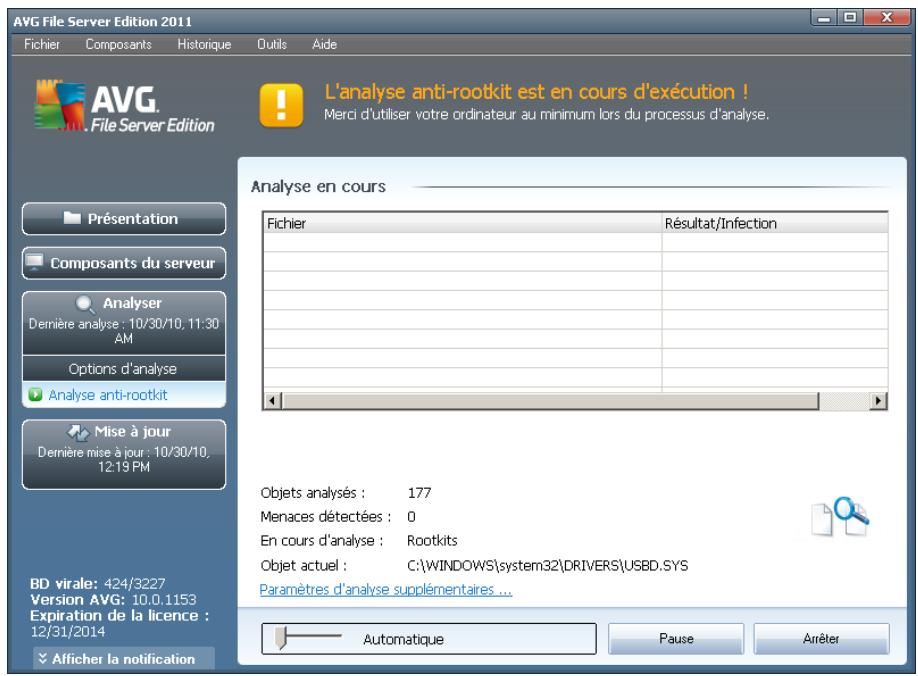Click the magnifier icon next to Analyser
Image resolution: width=918 pixels, height=676 pixels.
tap(85, 303)
